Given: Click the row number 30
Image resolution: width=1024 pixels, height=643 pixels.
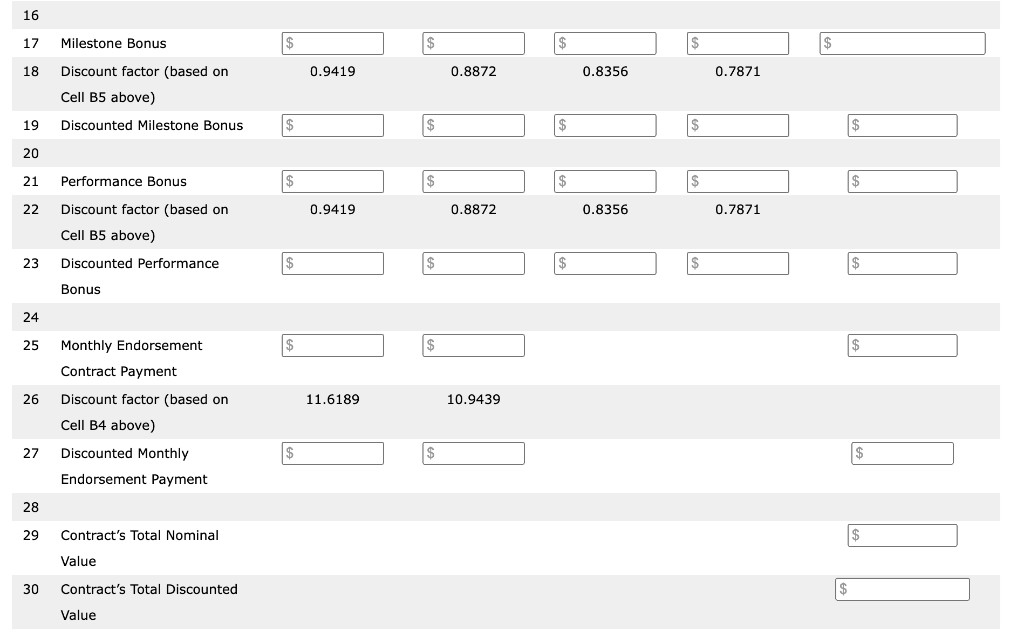Looking at the screenshot, I should (x=31, y=589).
